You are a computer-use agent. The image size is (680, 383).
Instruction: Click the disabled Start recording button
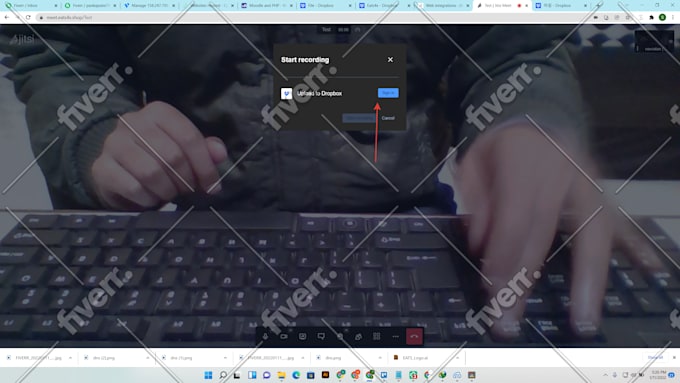coord(359,118)
